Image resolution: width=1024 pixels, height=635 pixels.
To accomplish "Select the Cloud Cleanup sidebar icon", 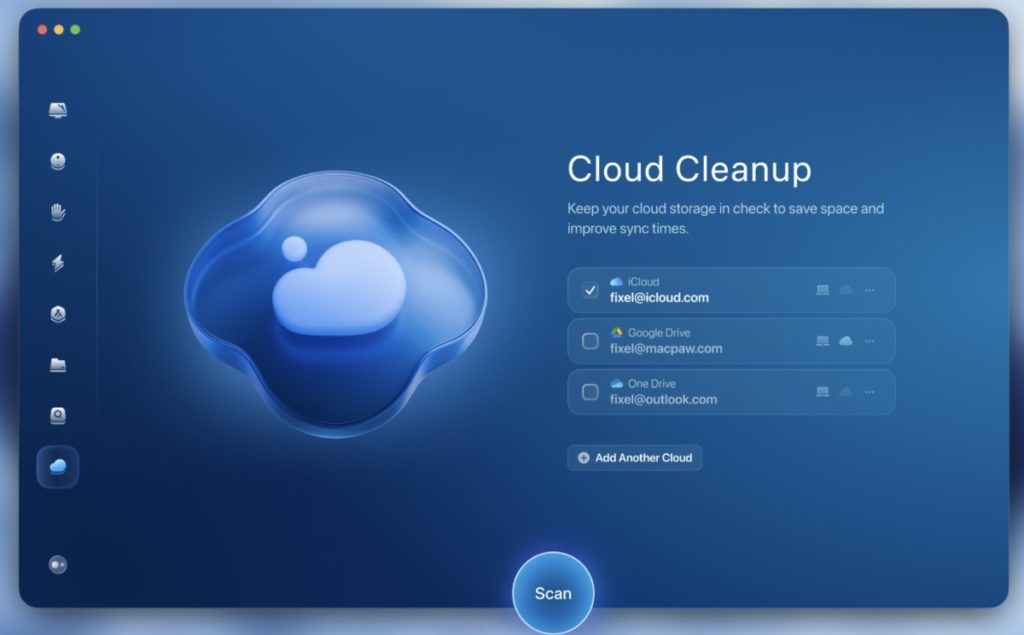I will coord(58,467).
